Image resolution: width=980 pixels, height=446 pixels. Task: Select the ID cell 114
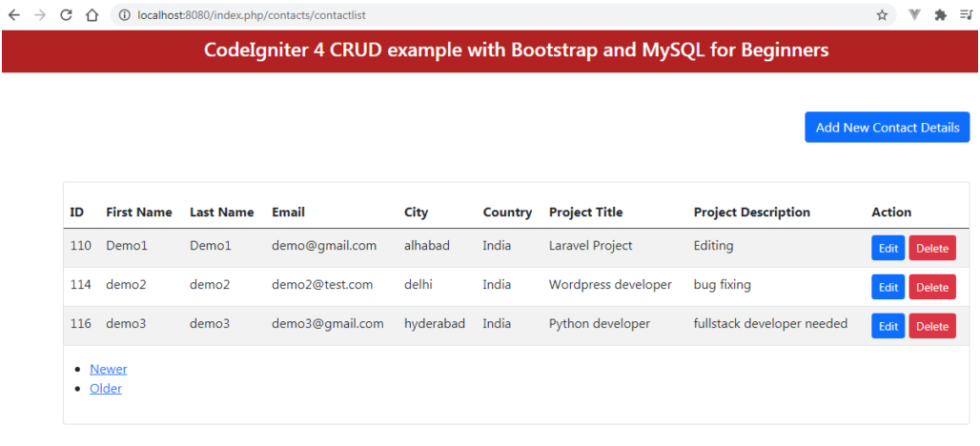point(81,285)
